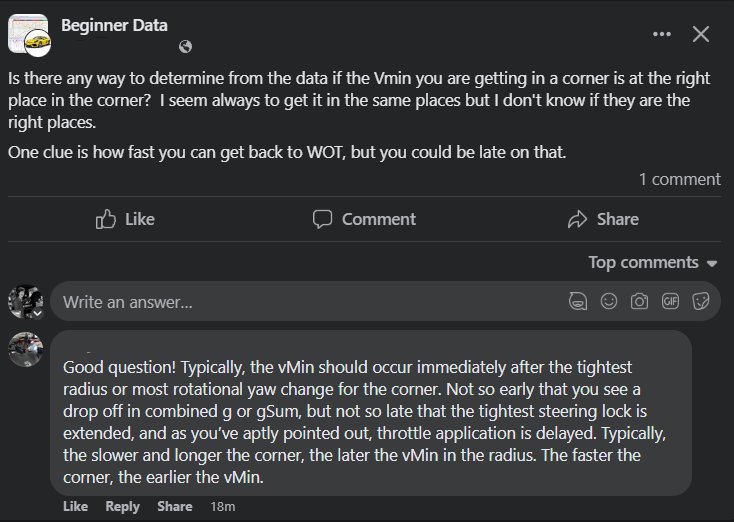The width and height of the screenshot is (734, 522).
Task: Add a GIF to the answer
Action: pos(670,301)
